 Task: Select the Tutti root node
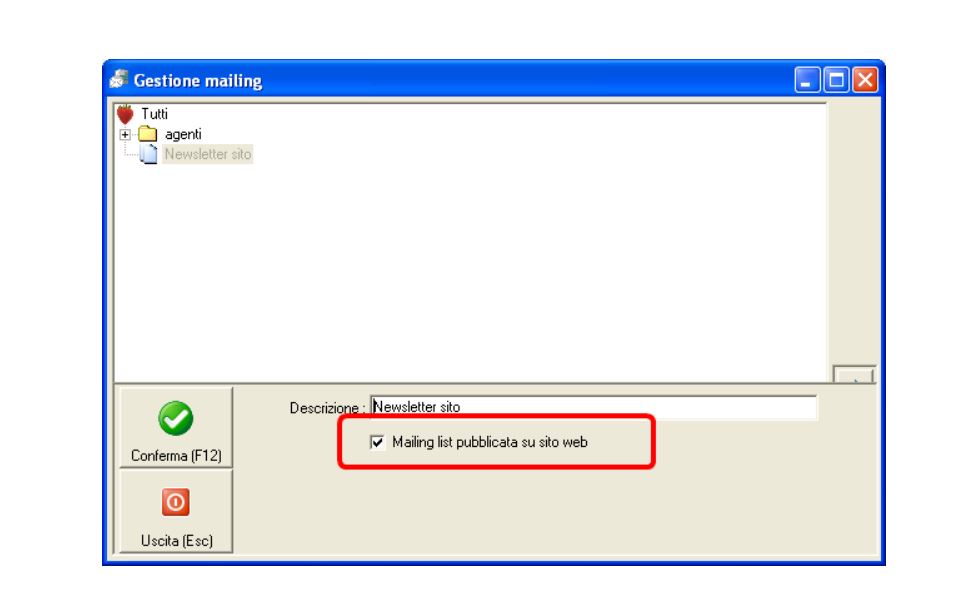[154, 114]
